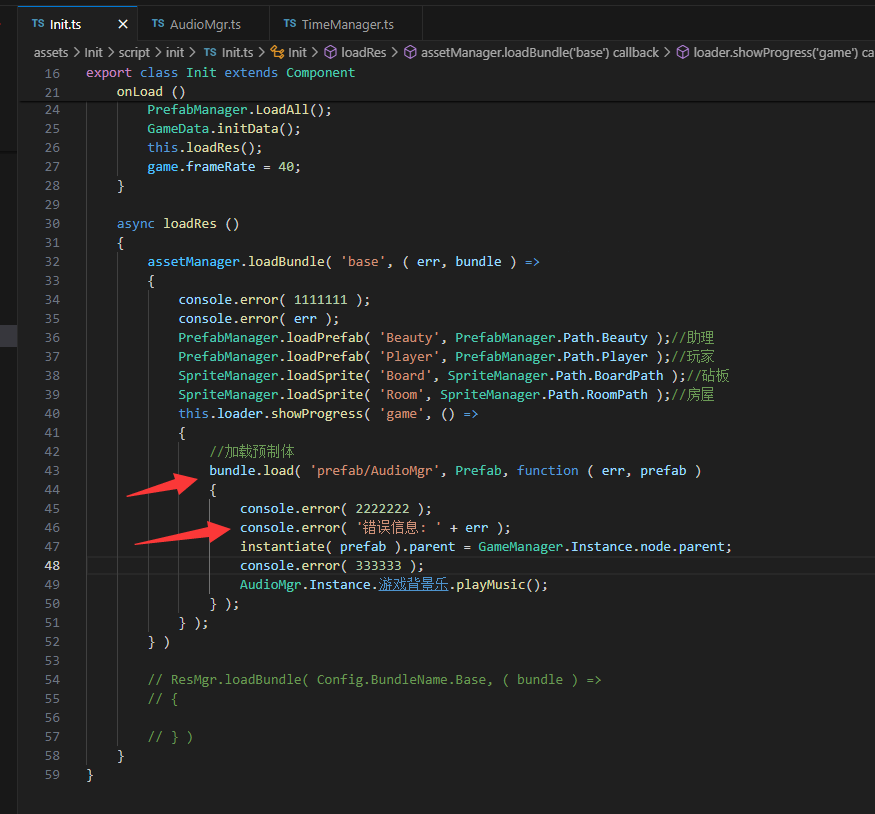This screenshot has width=875, height=814.
Task: Click the 'prefab/AudioMgr' string literal
Action: 374,471
